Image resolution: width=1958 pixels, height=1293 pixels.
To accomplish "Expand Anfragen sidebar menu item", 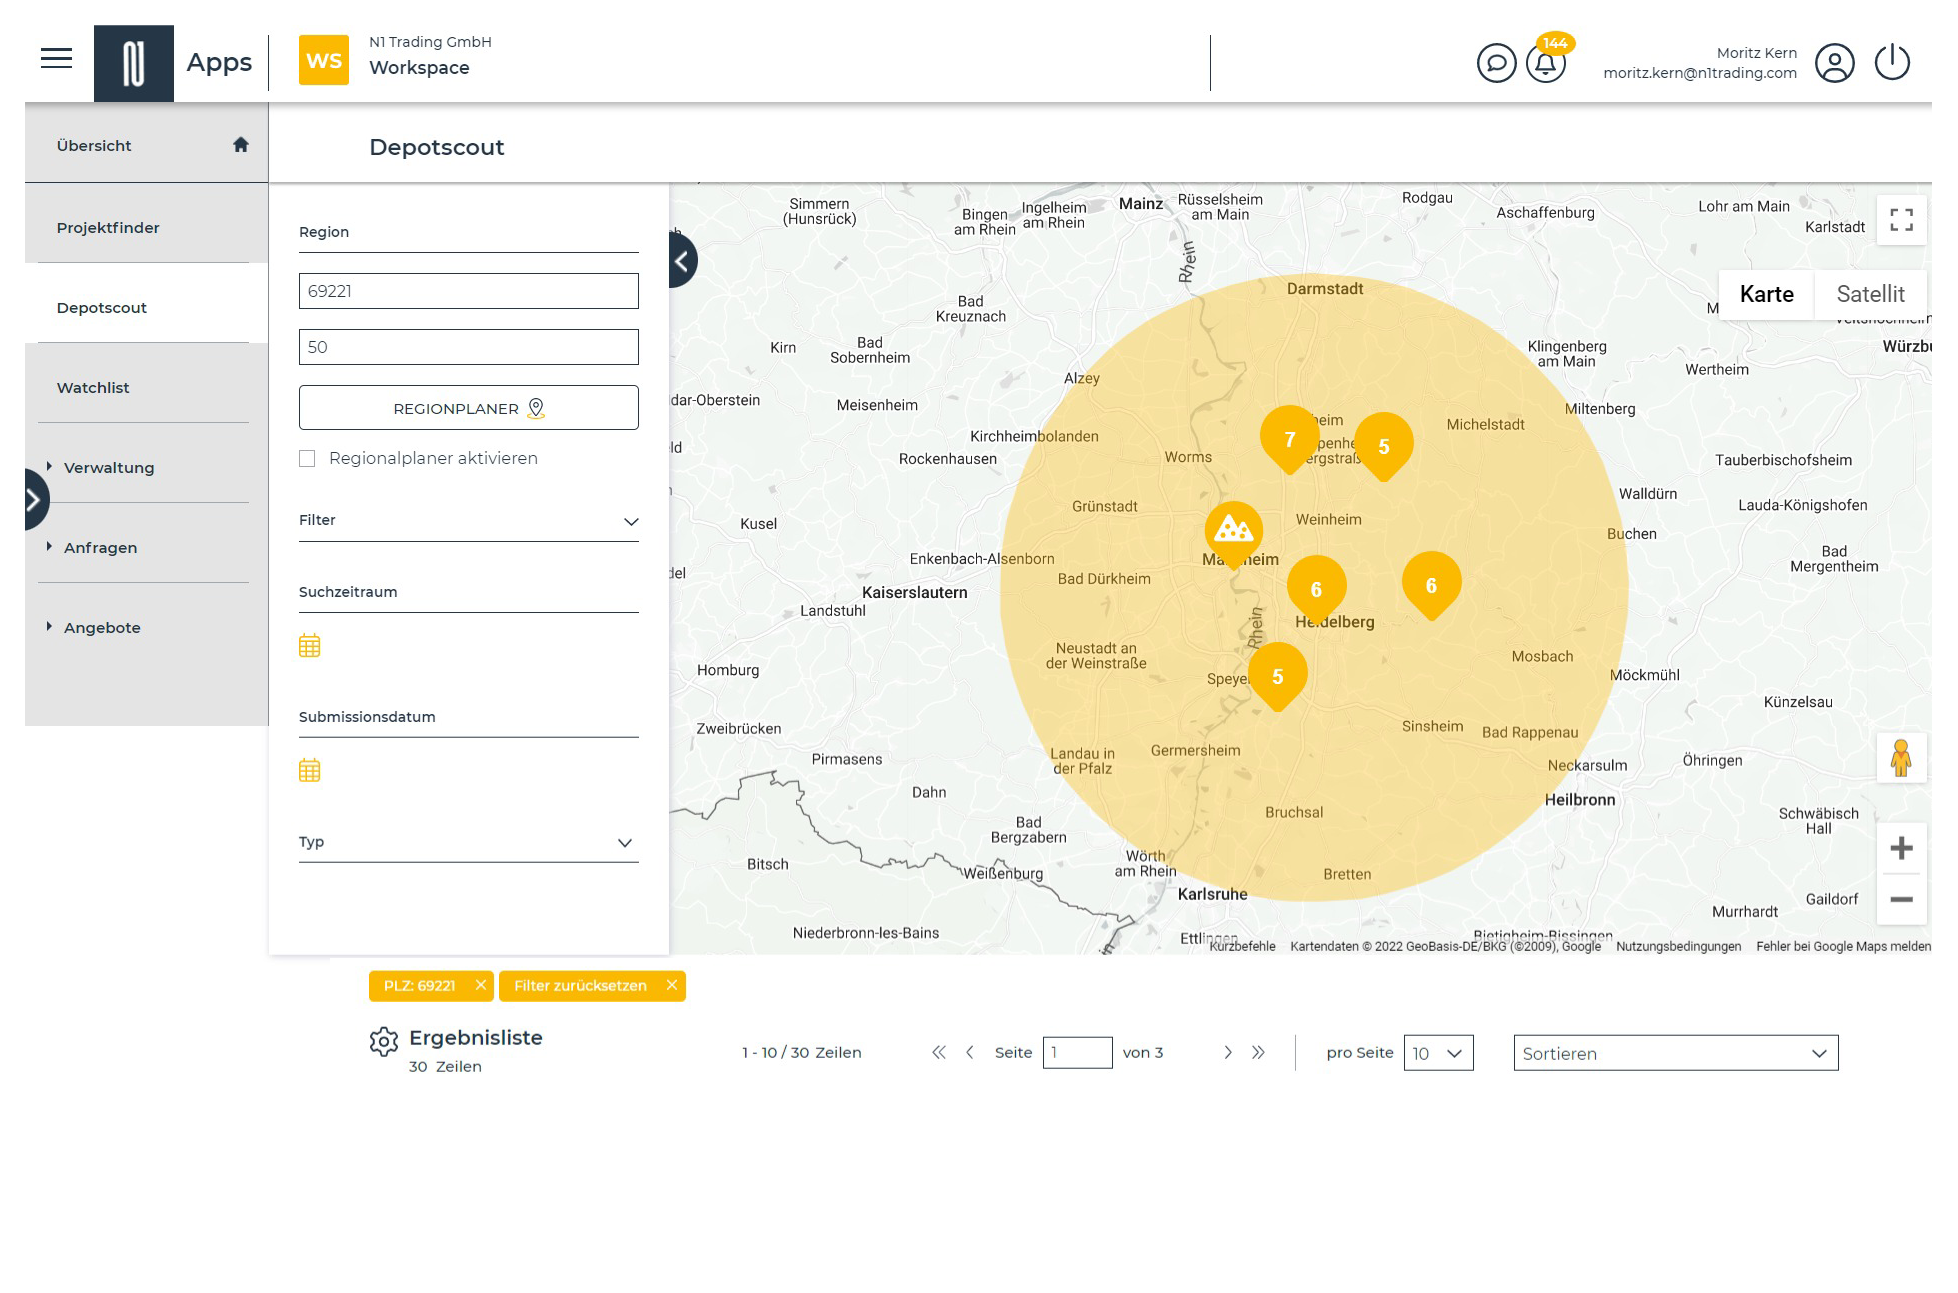I will click(49, 545).
